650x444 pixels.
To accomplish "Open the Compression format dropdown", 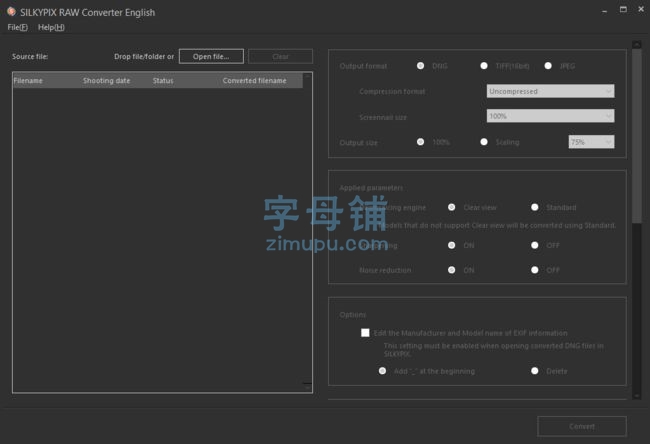I will (550, 91).
